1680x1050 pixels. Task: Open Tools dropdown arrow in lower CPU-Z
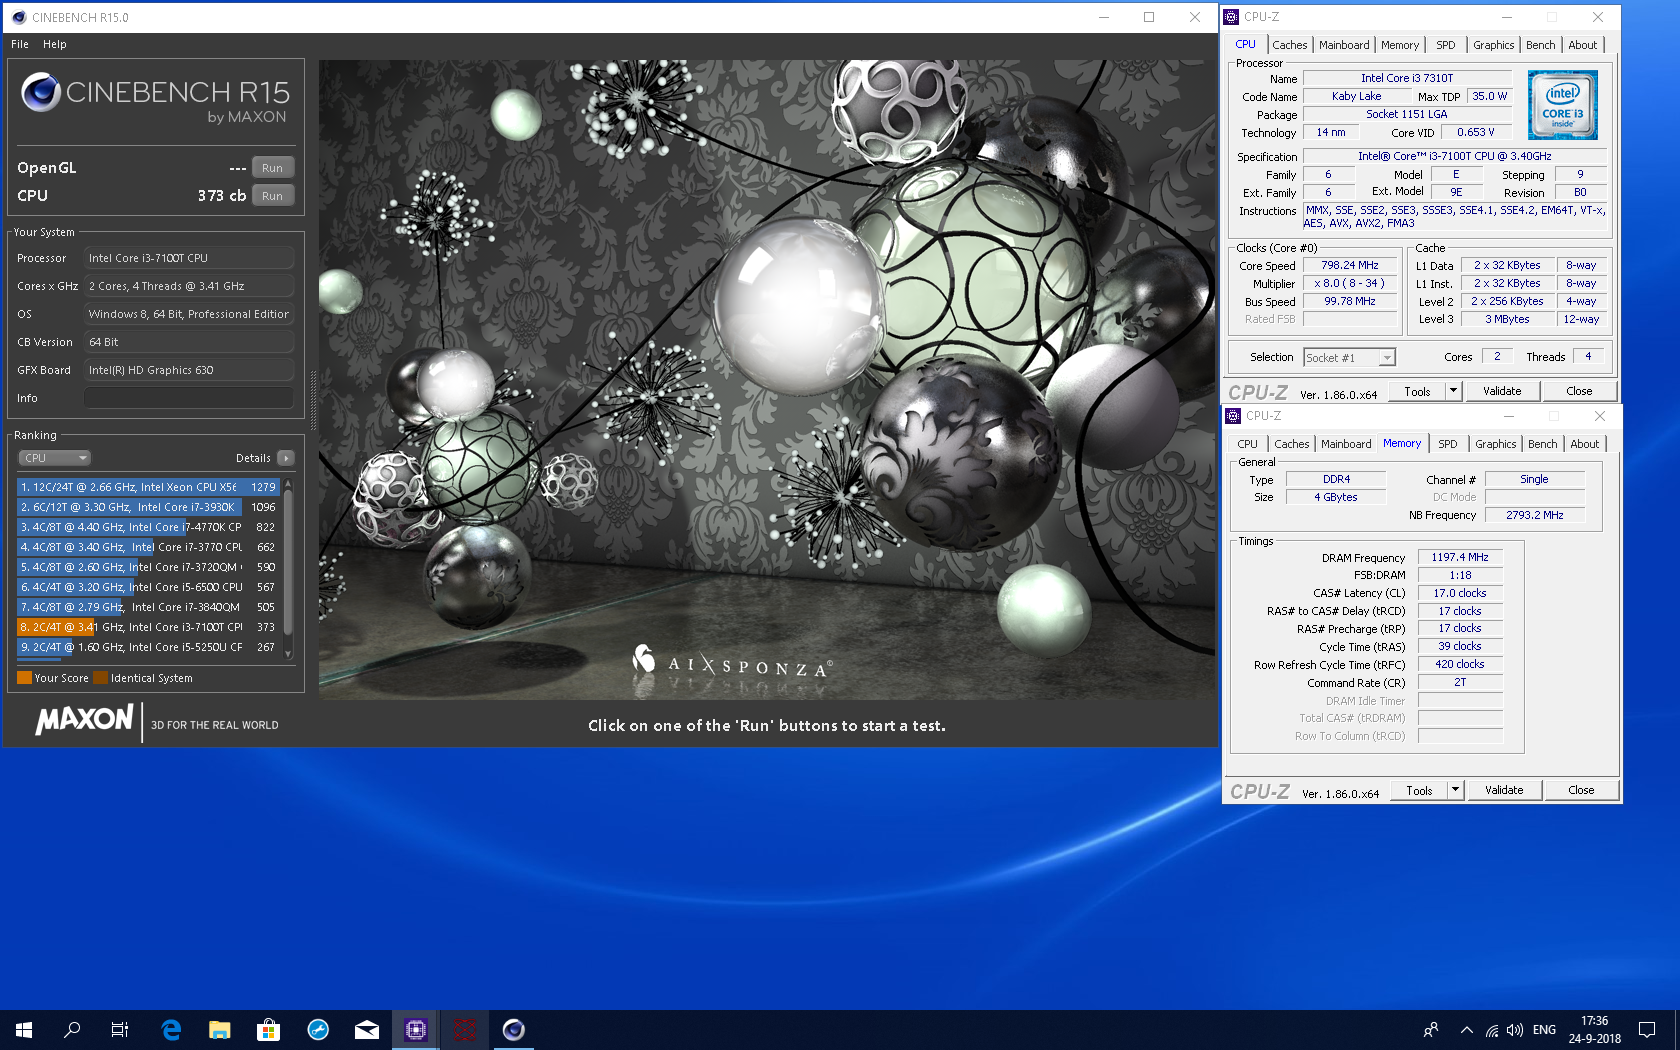1455,790
